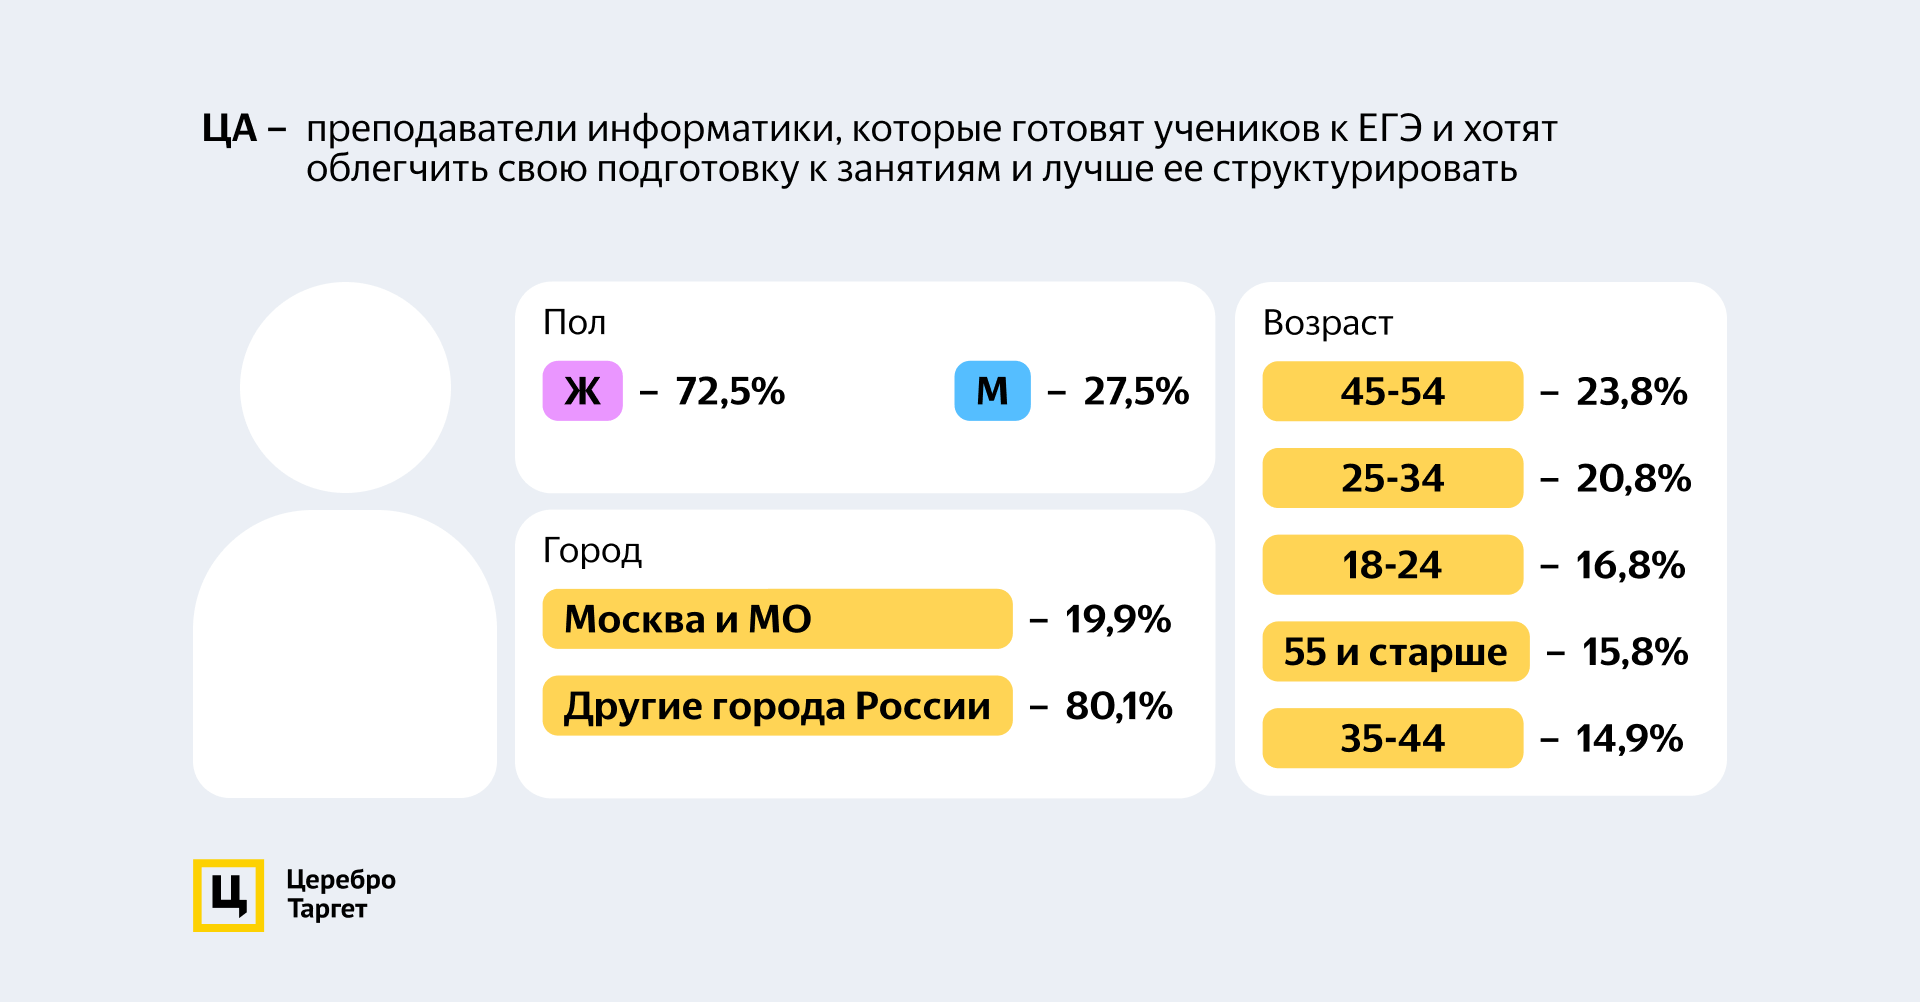Click the Церебро Таргет logo icon

point(228,895)
